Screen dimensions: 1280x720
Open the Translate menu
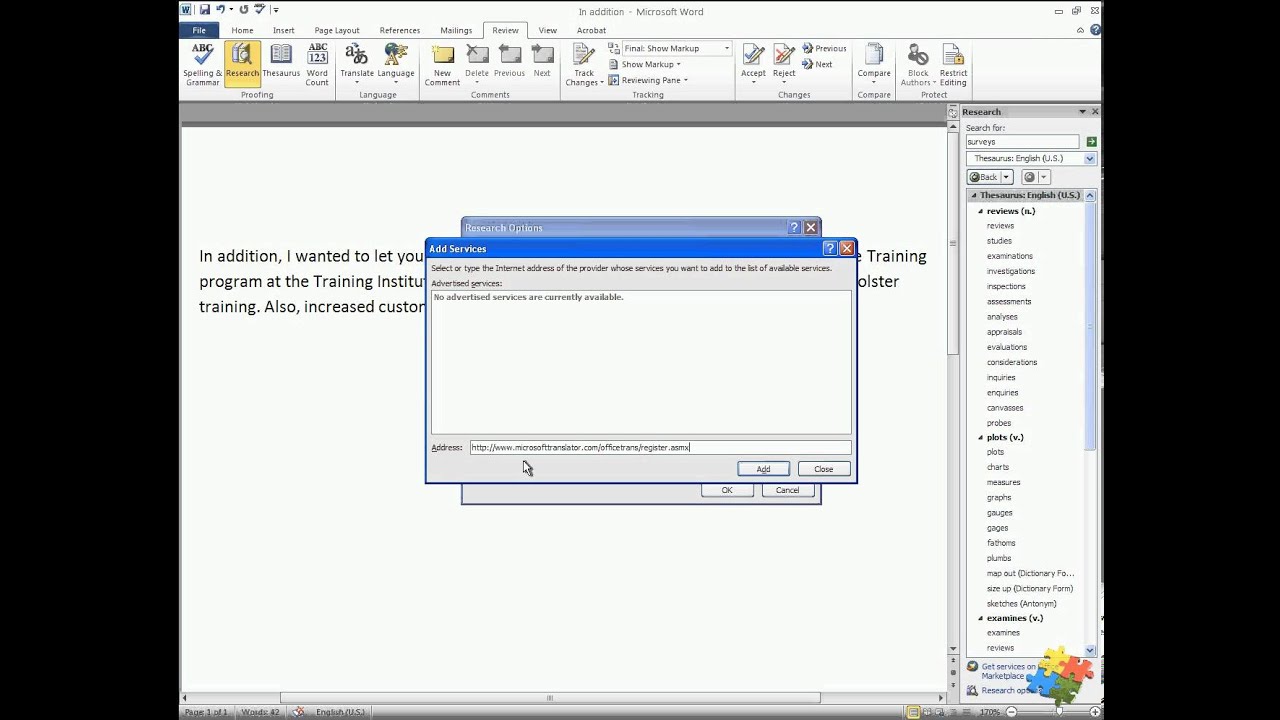tap(356, 65)
